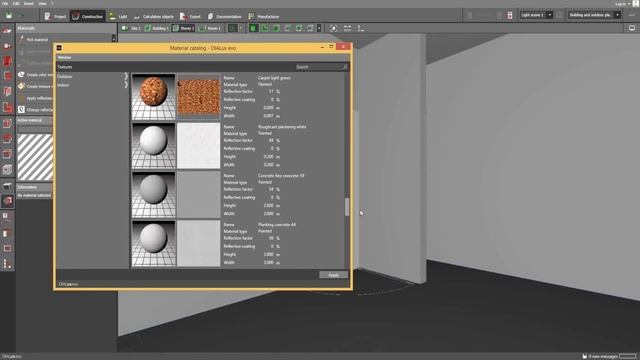Click Apply reflection option
The height and width of the screenshot is (360, 640).
36,98
